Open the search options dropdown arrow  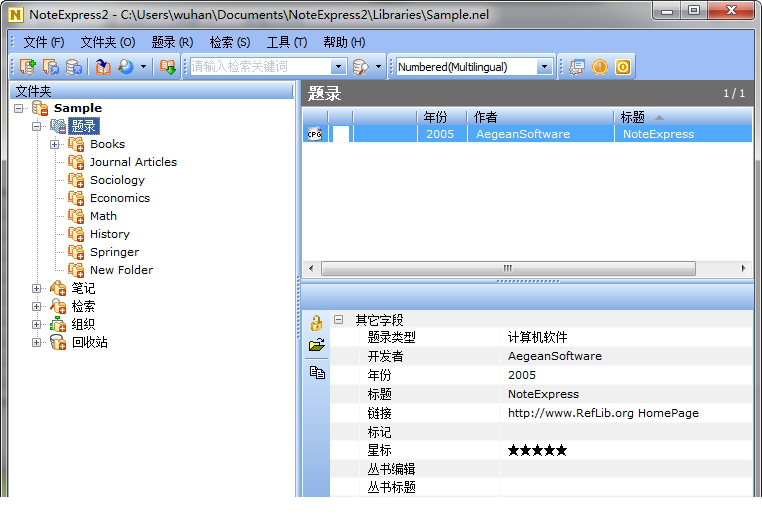(x=378, y=67)
